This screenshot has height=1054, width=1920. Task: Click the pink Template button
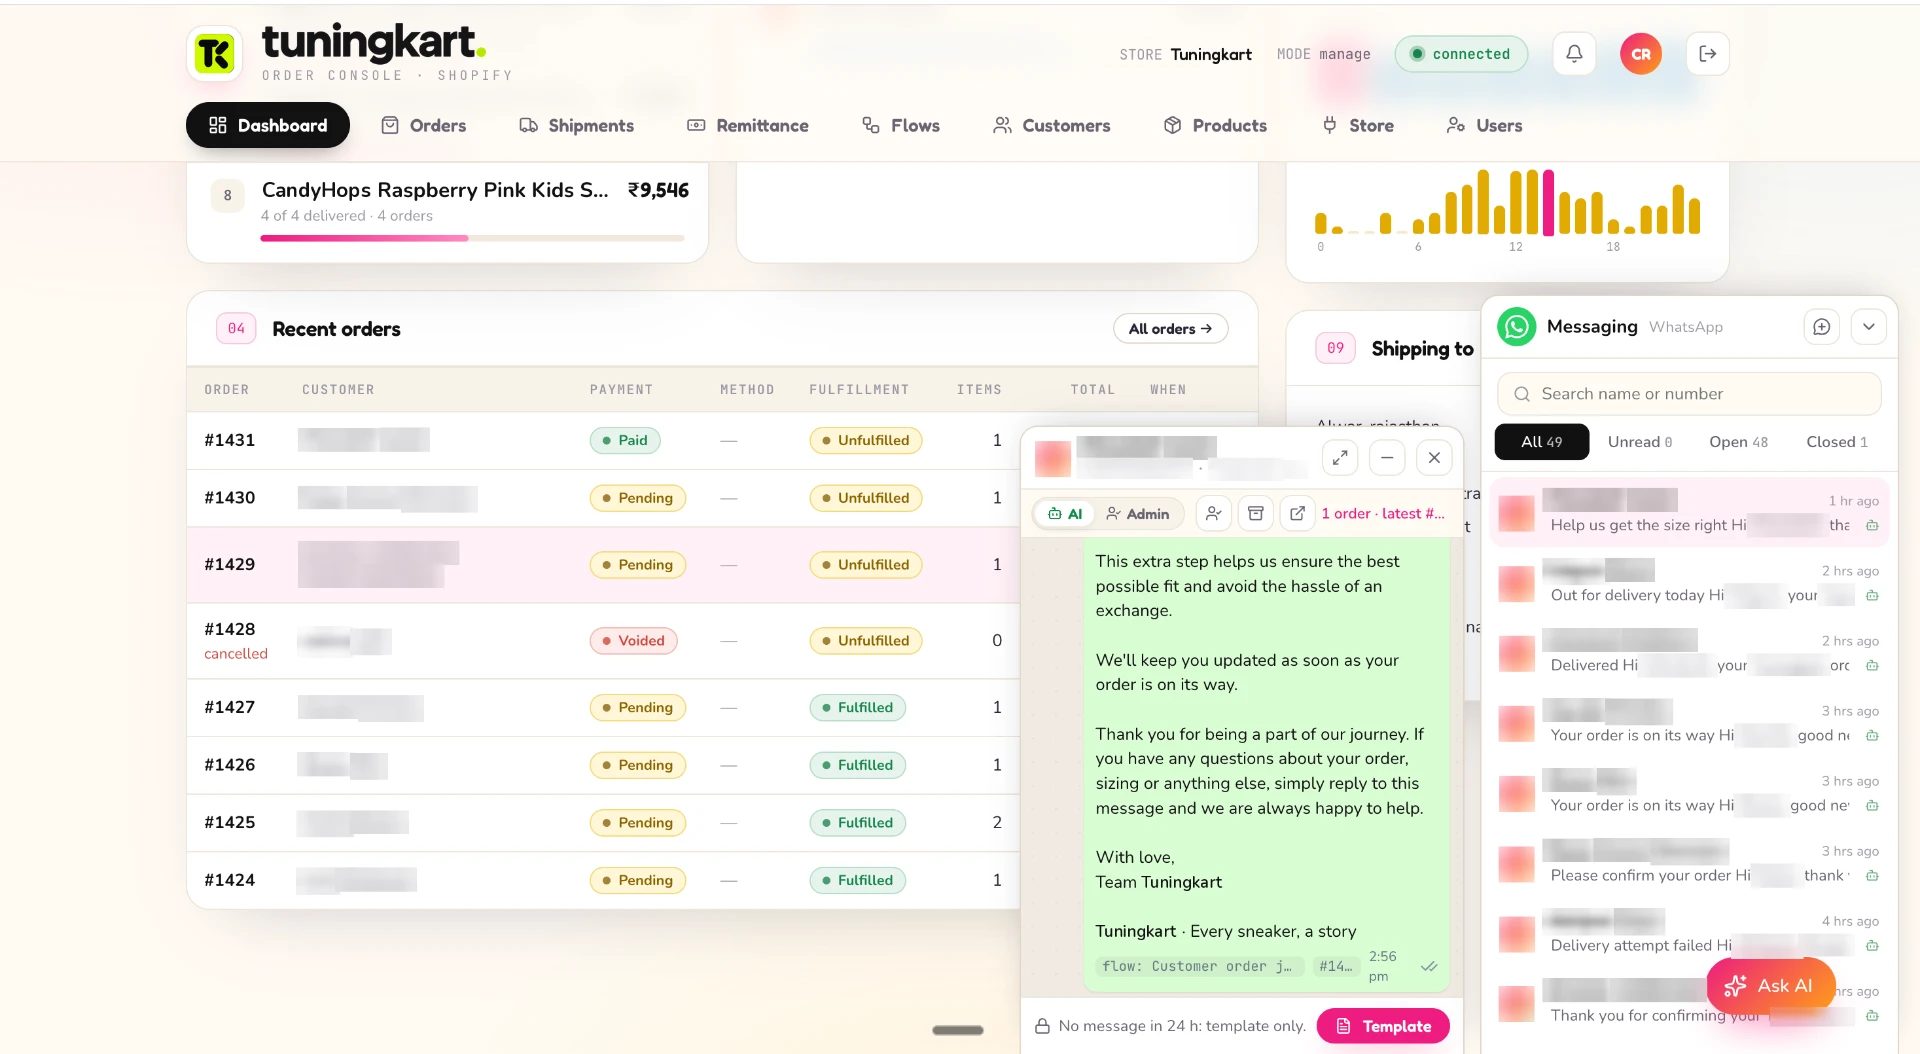(x=1383, y=1026)
